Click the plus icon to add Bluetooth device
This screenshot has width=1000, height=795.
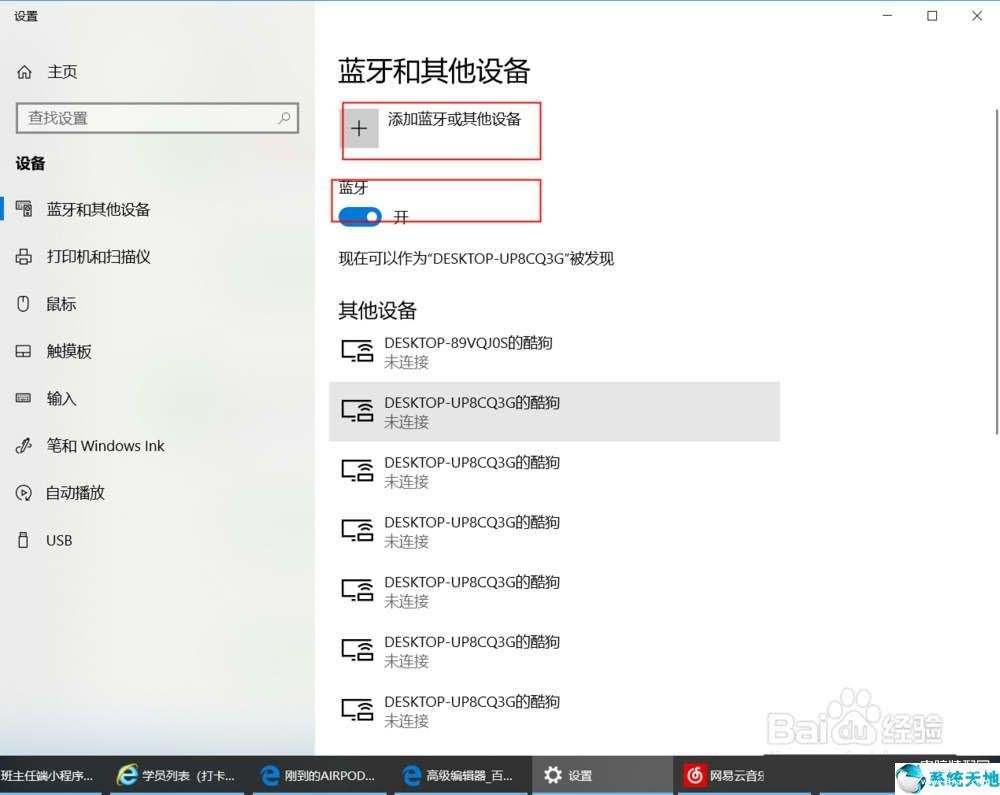360,128
